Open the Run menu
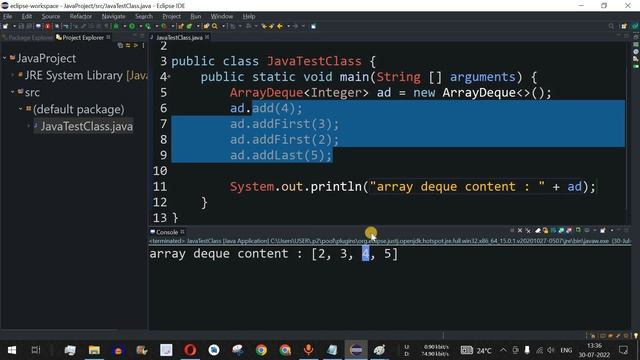The height and width of the screenshot is (360, 640). click(x=196, y=16)
